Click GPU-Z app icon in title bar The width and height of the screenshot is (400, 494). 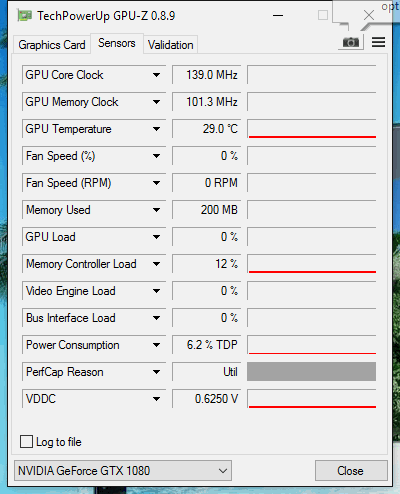tap(24, 16)
